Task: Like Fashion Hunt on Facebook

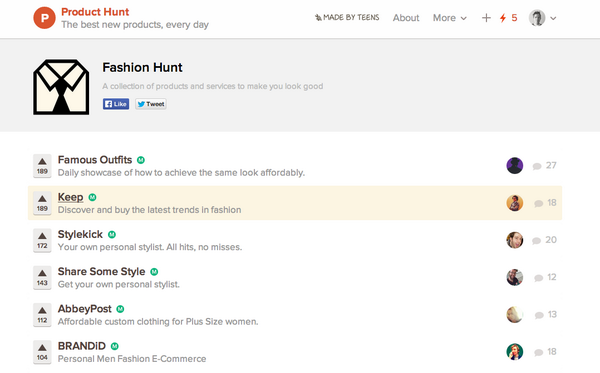Action: [x=116, y=104]
